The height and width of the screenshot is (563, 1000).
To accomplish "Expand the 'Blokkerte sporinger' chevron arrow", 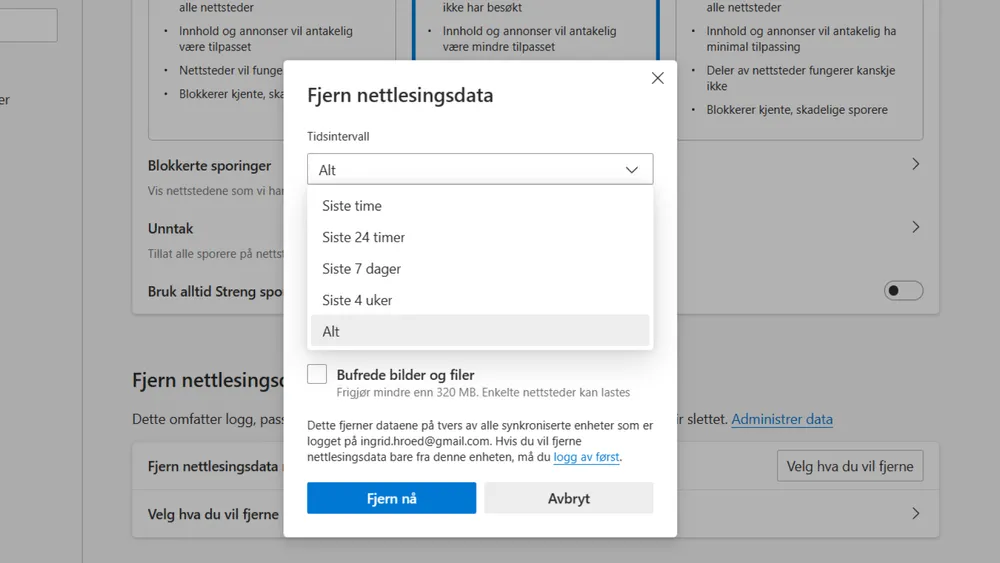I will click(915, 164).
